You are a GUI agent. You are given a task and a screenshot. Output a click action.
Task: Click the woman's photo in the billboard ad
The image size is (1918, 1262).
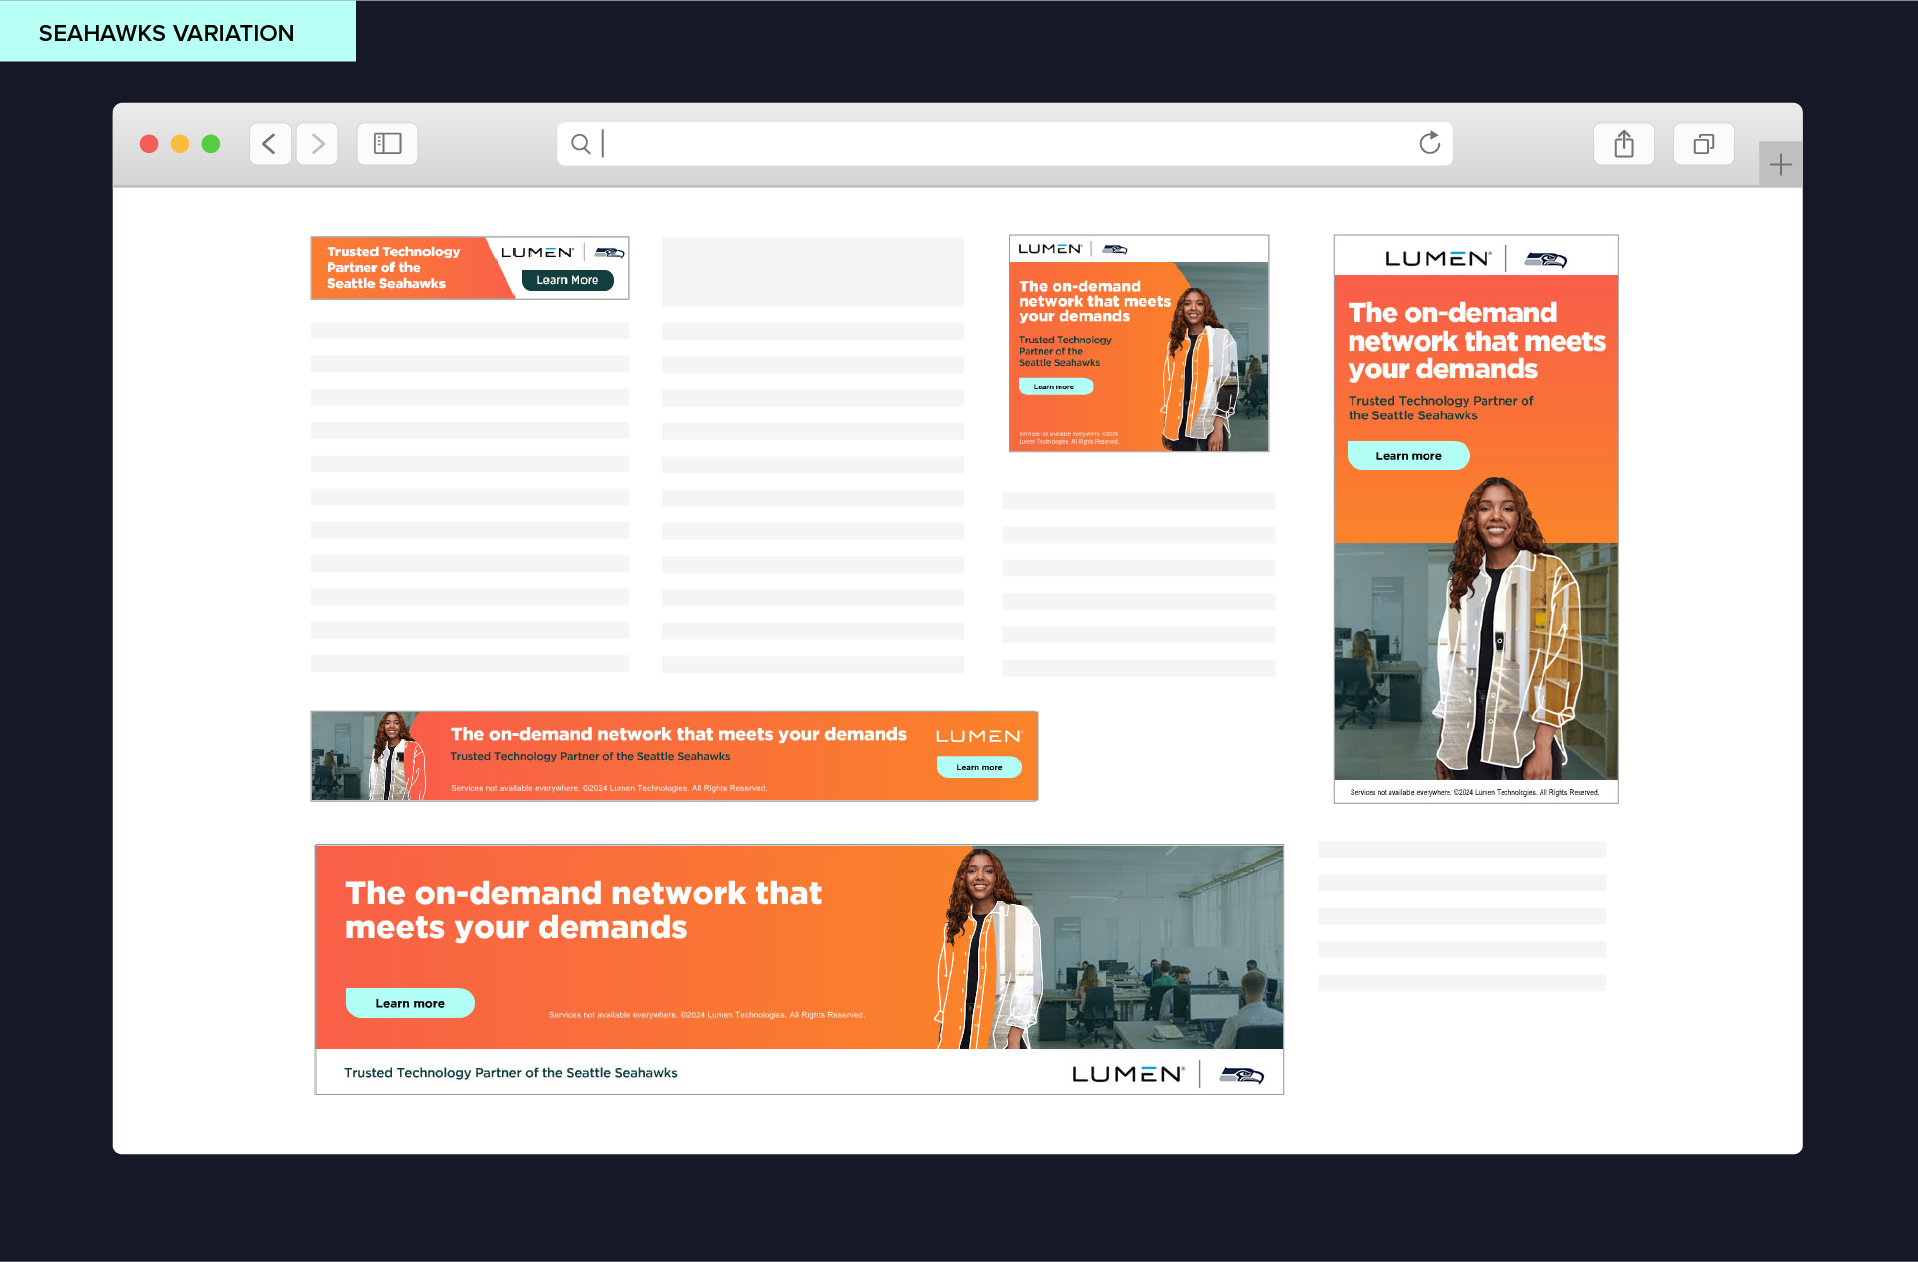point(990,950)
